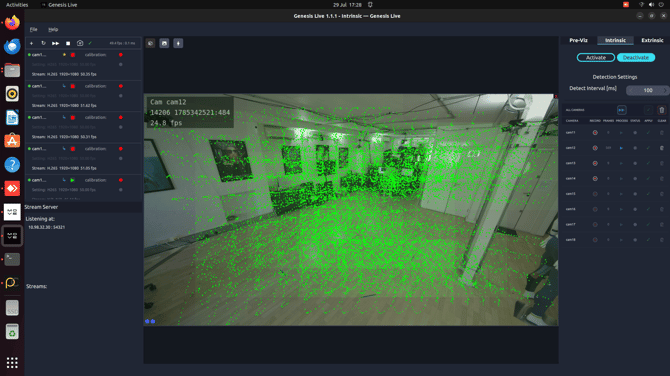Screen dimensions: 670x376
Task: Click the camera snapshot icon in toolbar
Action: 80,43
